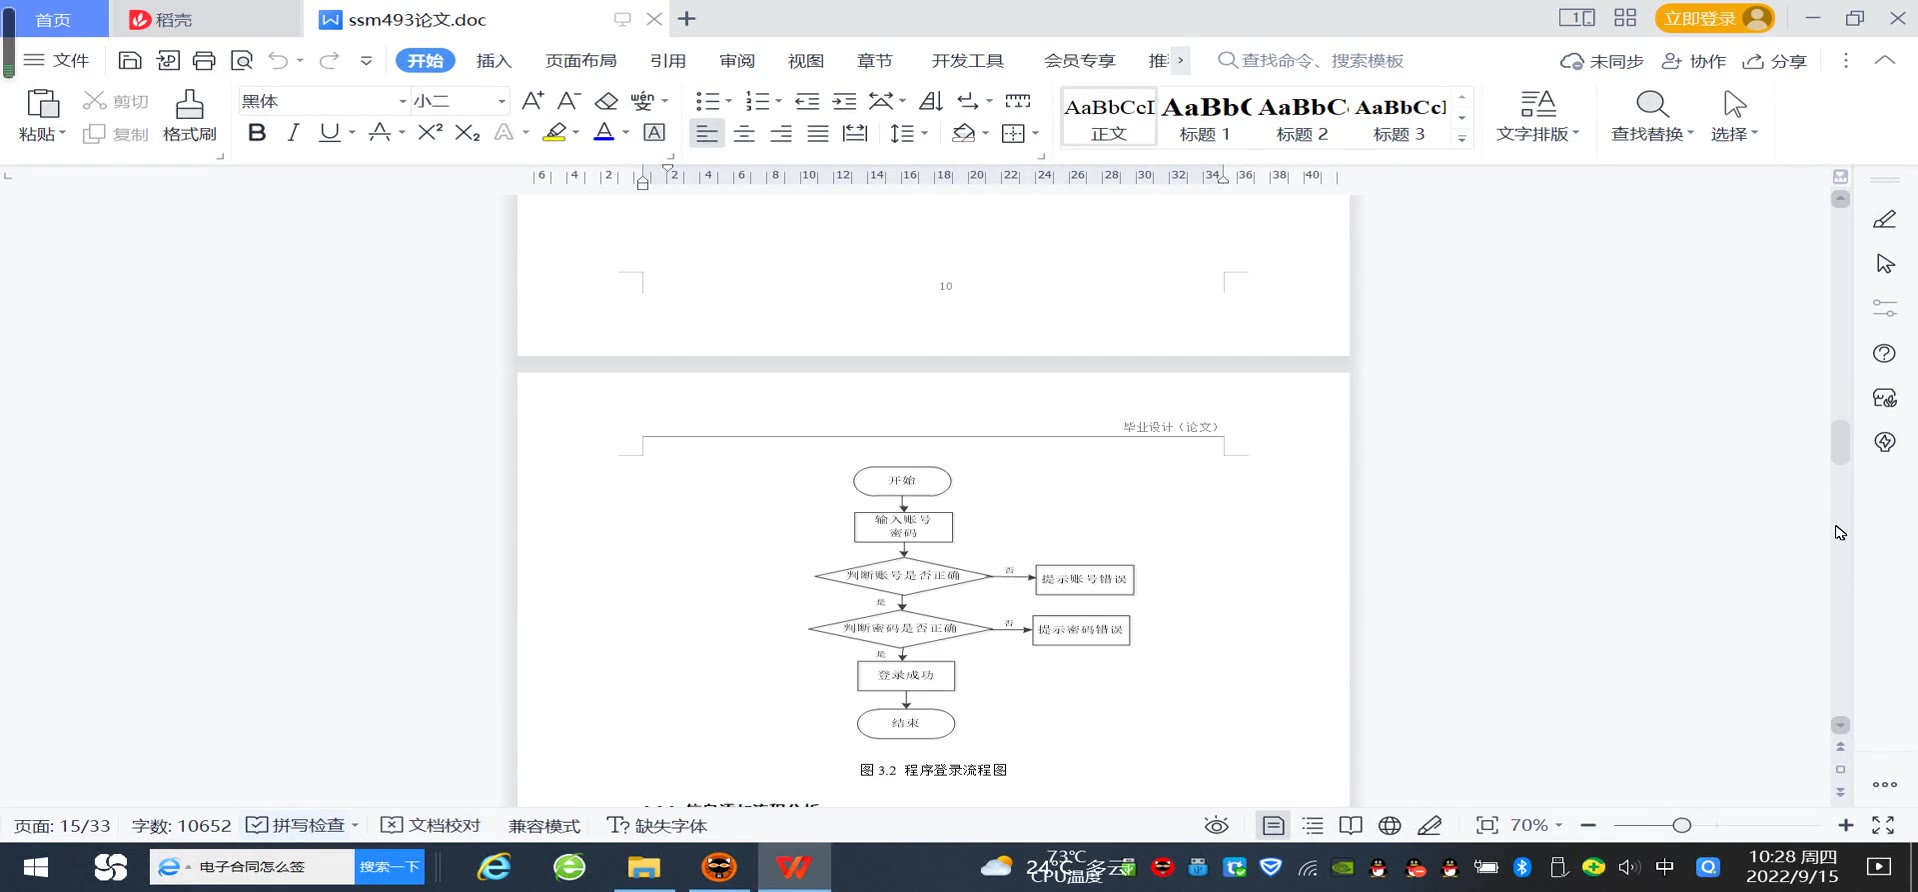Click the Copy (复制) button
This screenshot has width=1918, height=892.
116,134
